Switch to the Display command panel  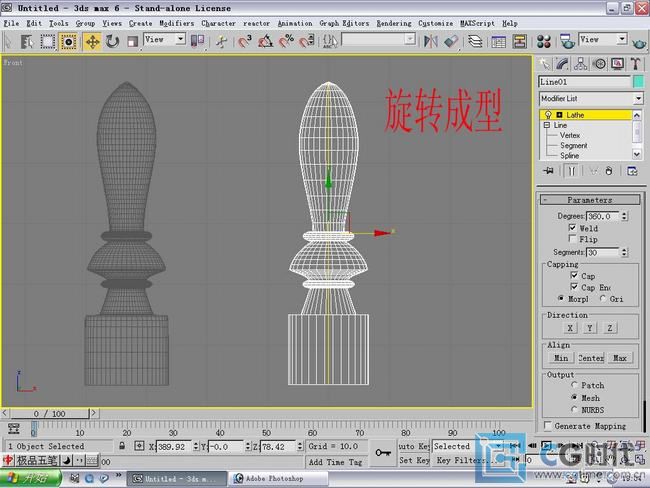pyautogui.click(x=617, y=64)
